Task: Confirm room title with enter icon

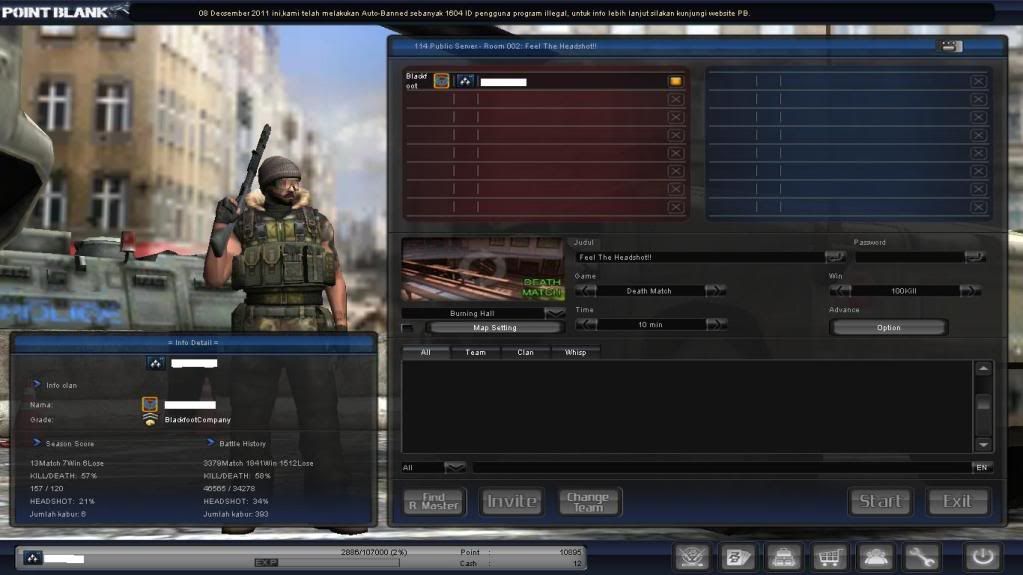Action: 834,257
